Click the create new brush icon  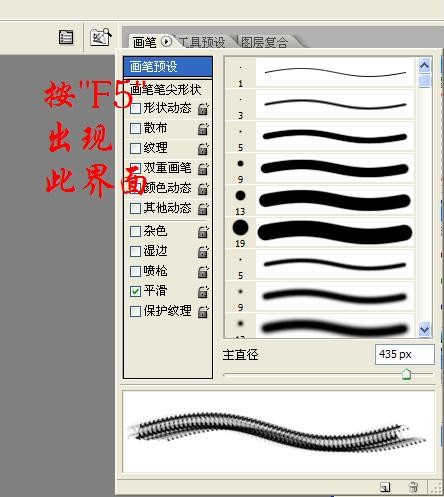pos(385,487)
